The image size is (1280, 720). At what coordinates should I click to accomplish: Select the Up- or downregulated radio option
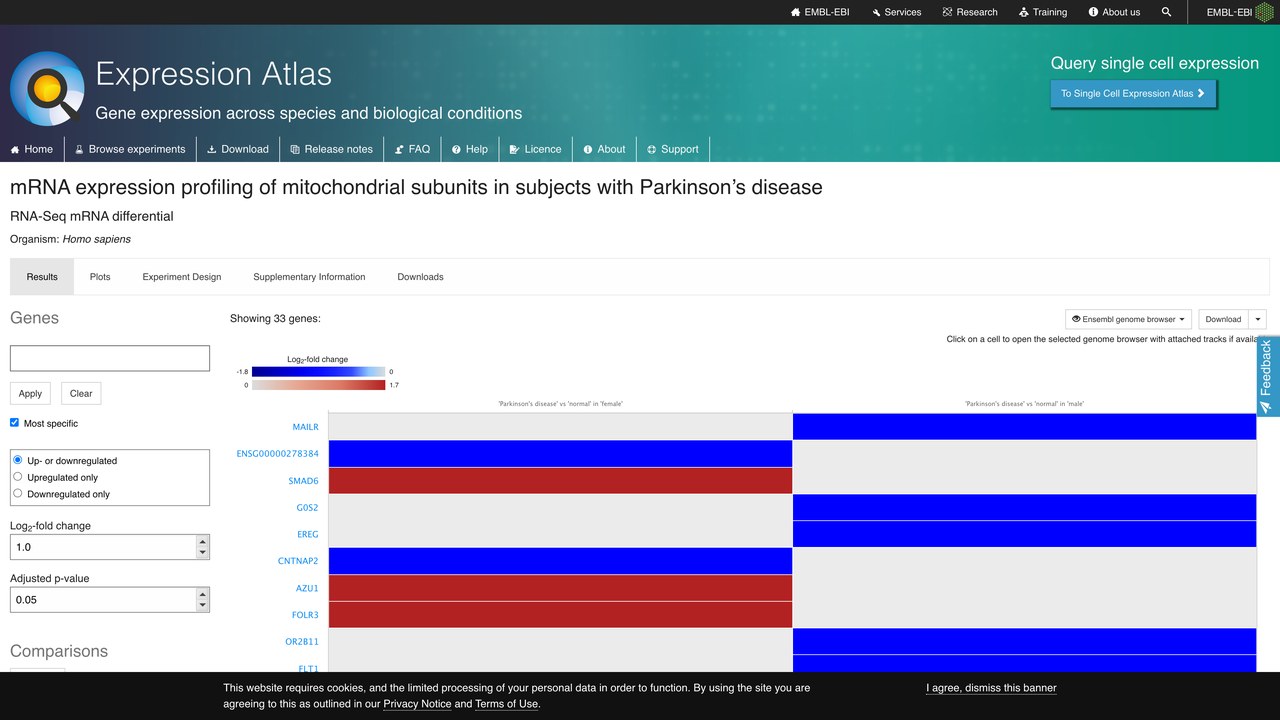coord(18,460)
